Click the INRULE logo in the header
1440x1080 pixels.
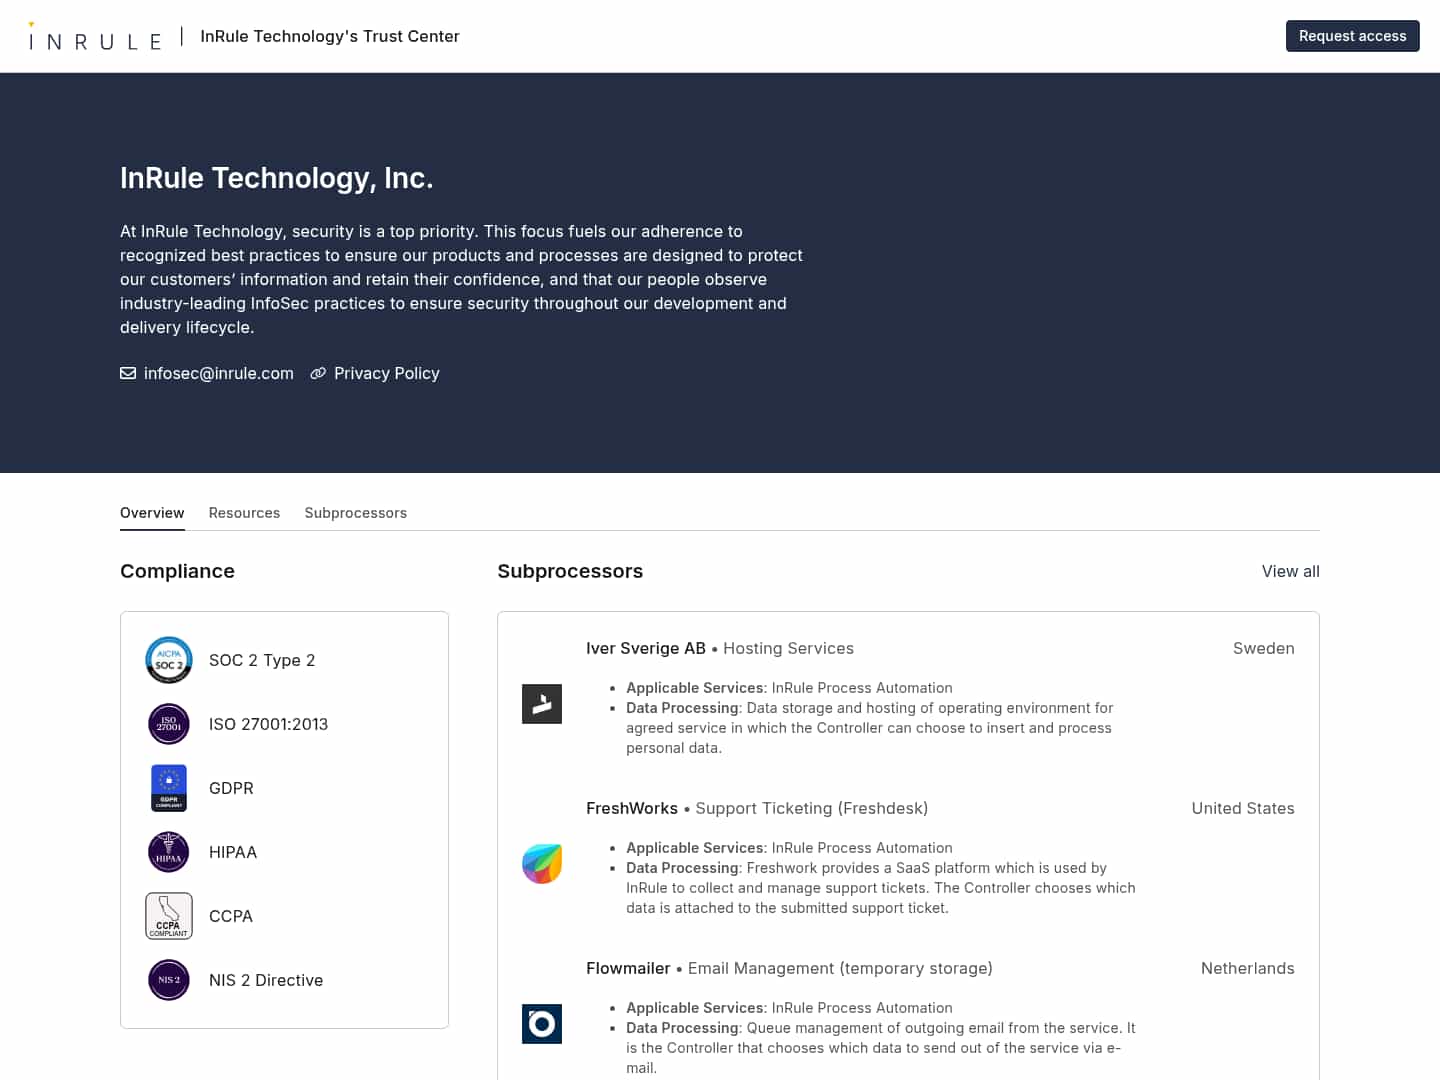click(94, 36)
